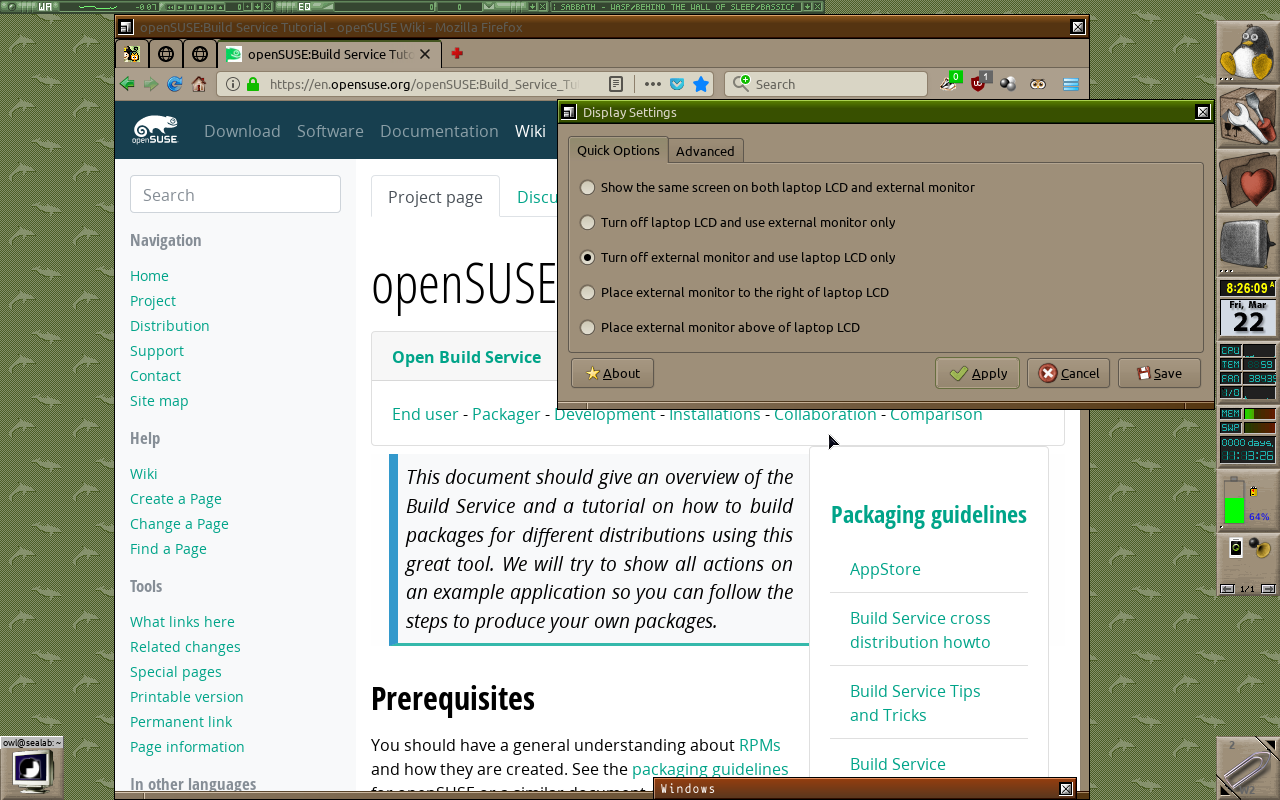
Task: Open the Advanced tab in Display Settings
Action: [705, 151]
